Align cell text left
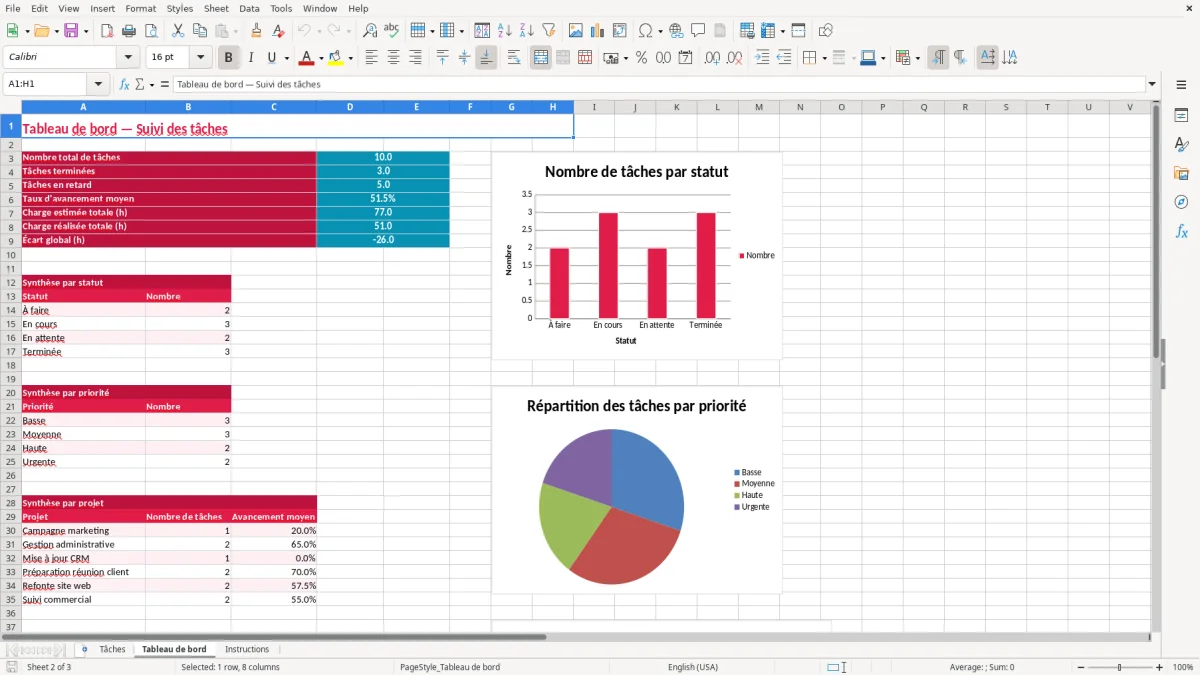 (372, 58)
